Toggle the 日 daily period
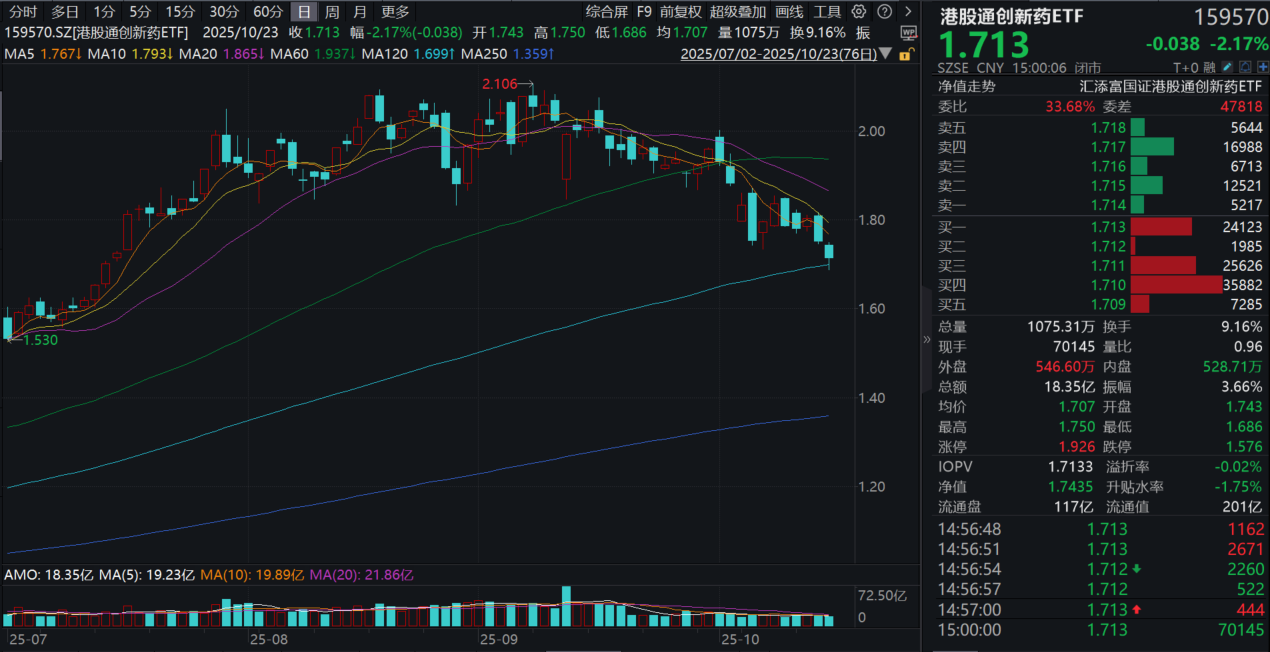Screen dimensions: 1270x652 (304, 12)
